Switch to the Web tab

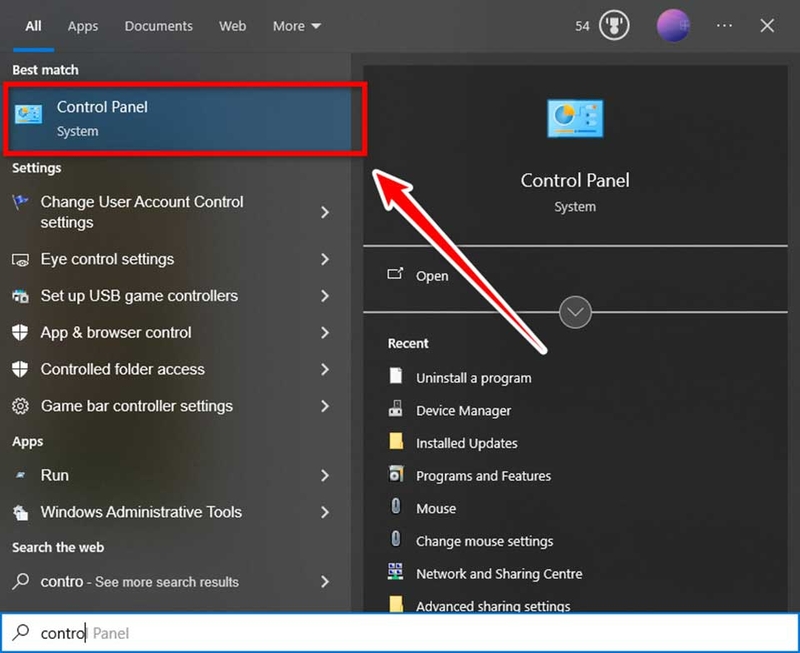tap(232, 26)
